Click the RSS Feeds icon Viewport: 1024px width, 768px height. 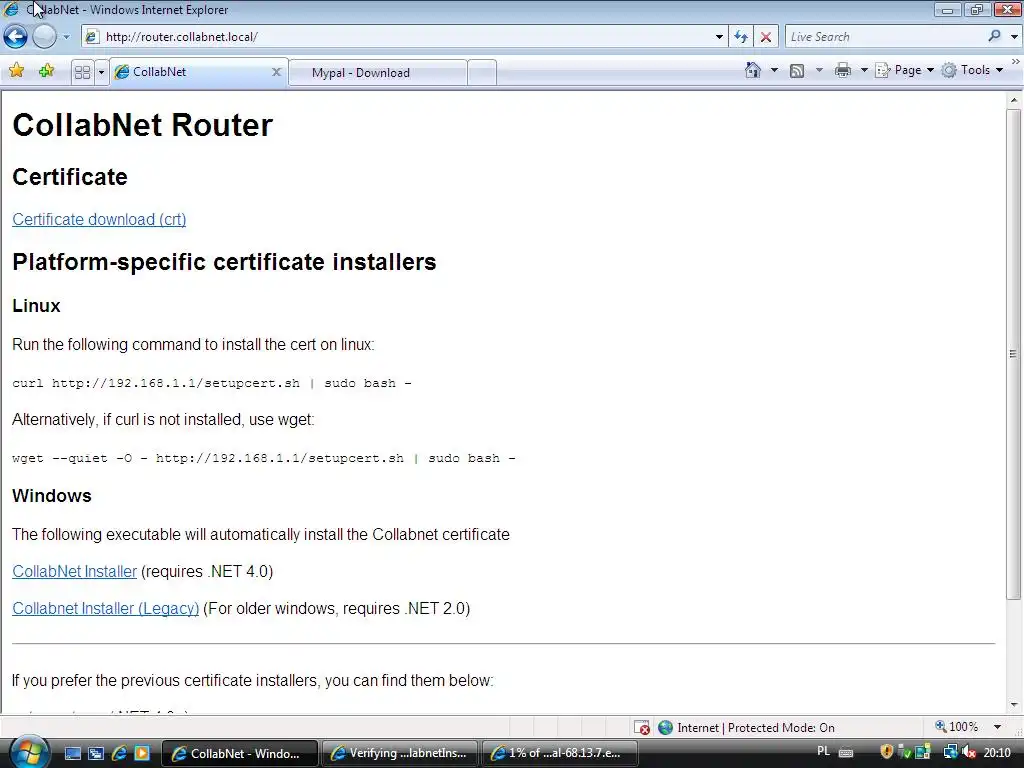(x=797, y=71)
